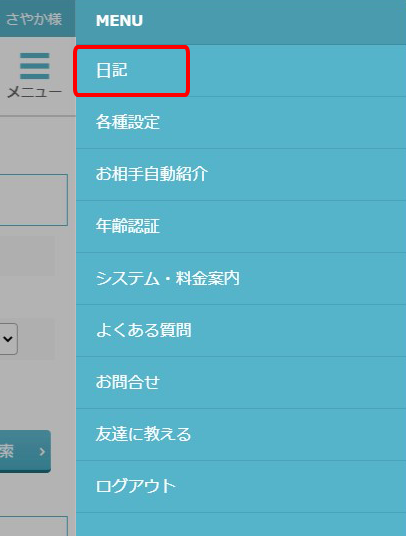406x536 pixels.
Task: Expand the dimmed dropdown chevron select box
Action: pyautogui.click(x=9, y=339)
